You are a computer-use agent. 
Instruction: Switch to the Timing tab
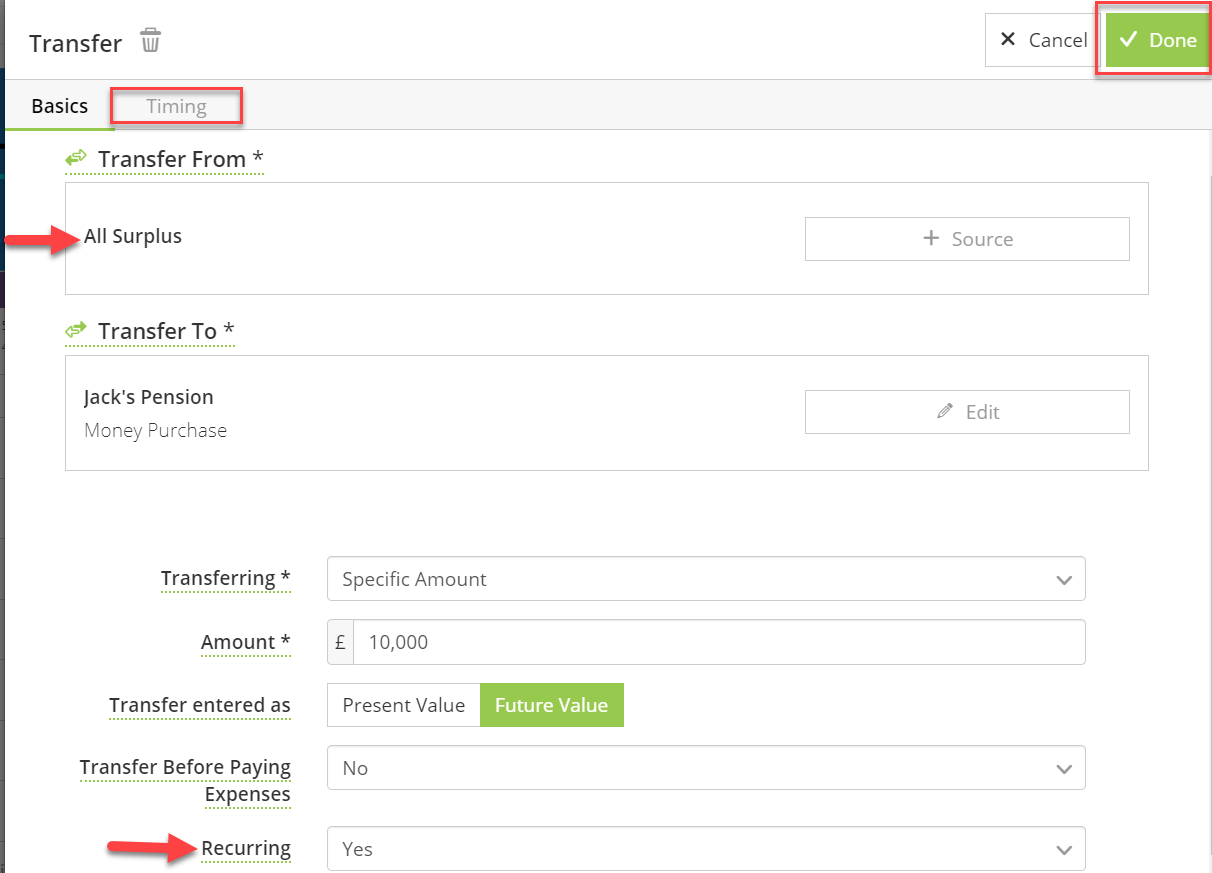click(x=176, y=106)
